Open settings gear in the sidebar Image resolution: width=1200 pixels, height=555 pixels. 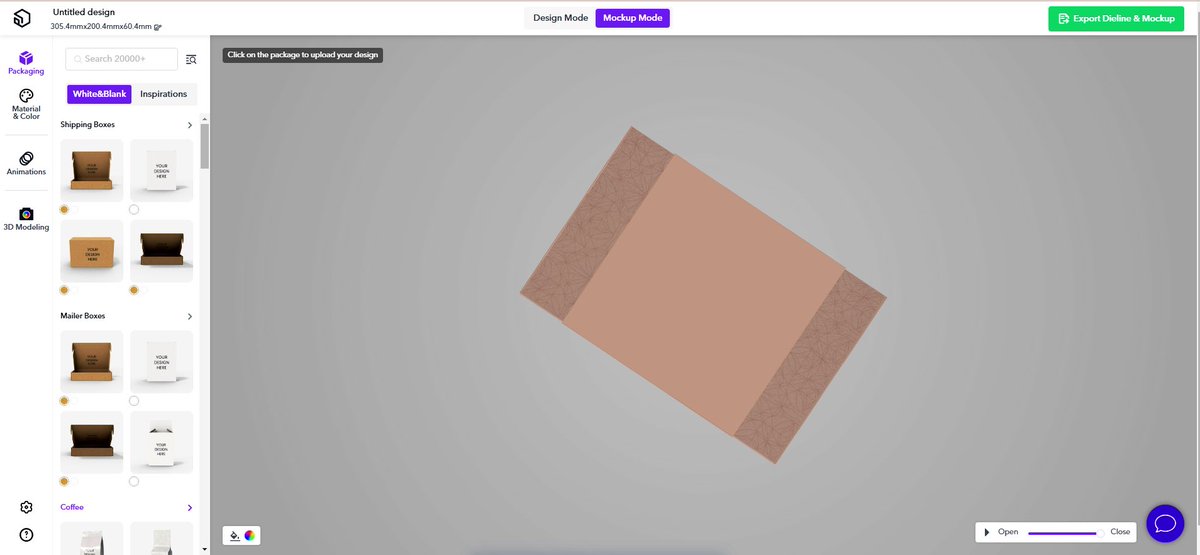[26, 507]
